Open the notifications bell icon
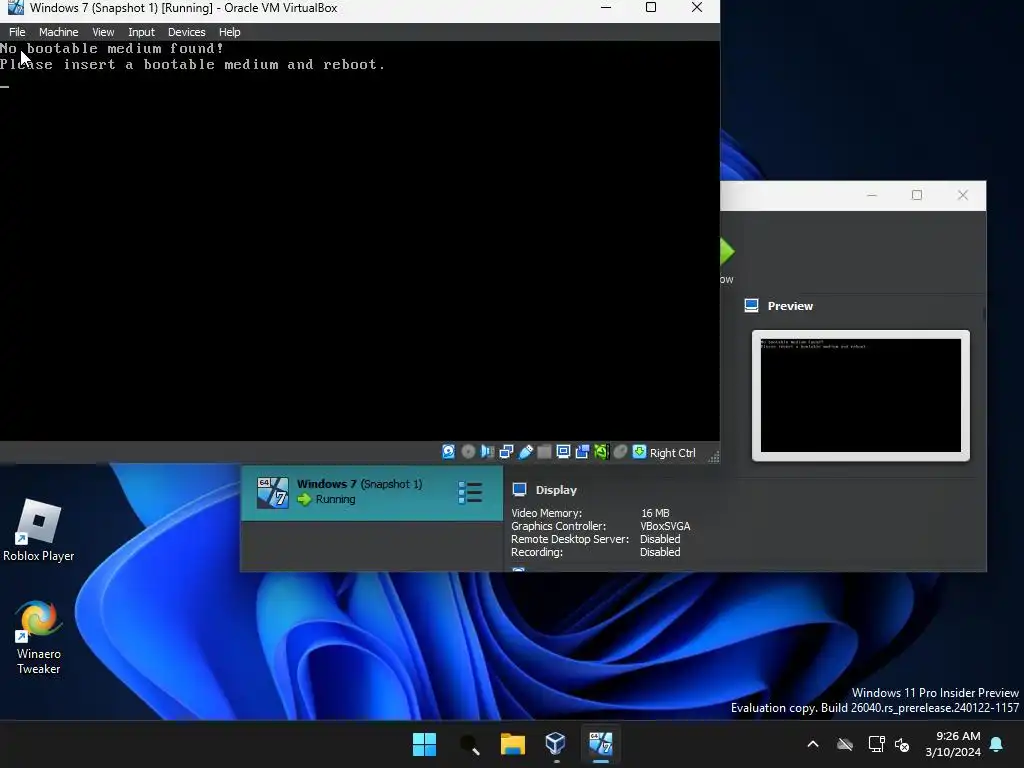 pos(997,744)
